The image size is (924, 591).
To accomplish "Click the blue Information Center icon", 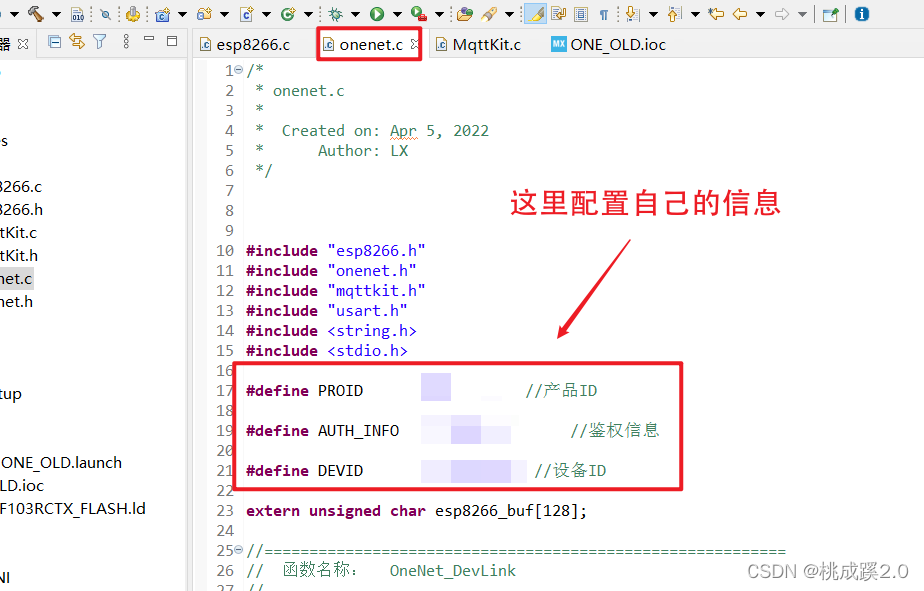I will tap(862, 14).
